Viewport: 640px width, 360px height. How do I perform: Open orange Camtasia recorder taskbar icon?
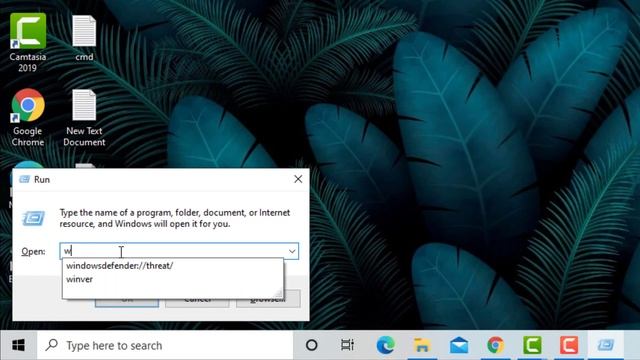[569, 345]
